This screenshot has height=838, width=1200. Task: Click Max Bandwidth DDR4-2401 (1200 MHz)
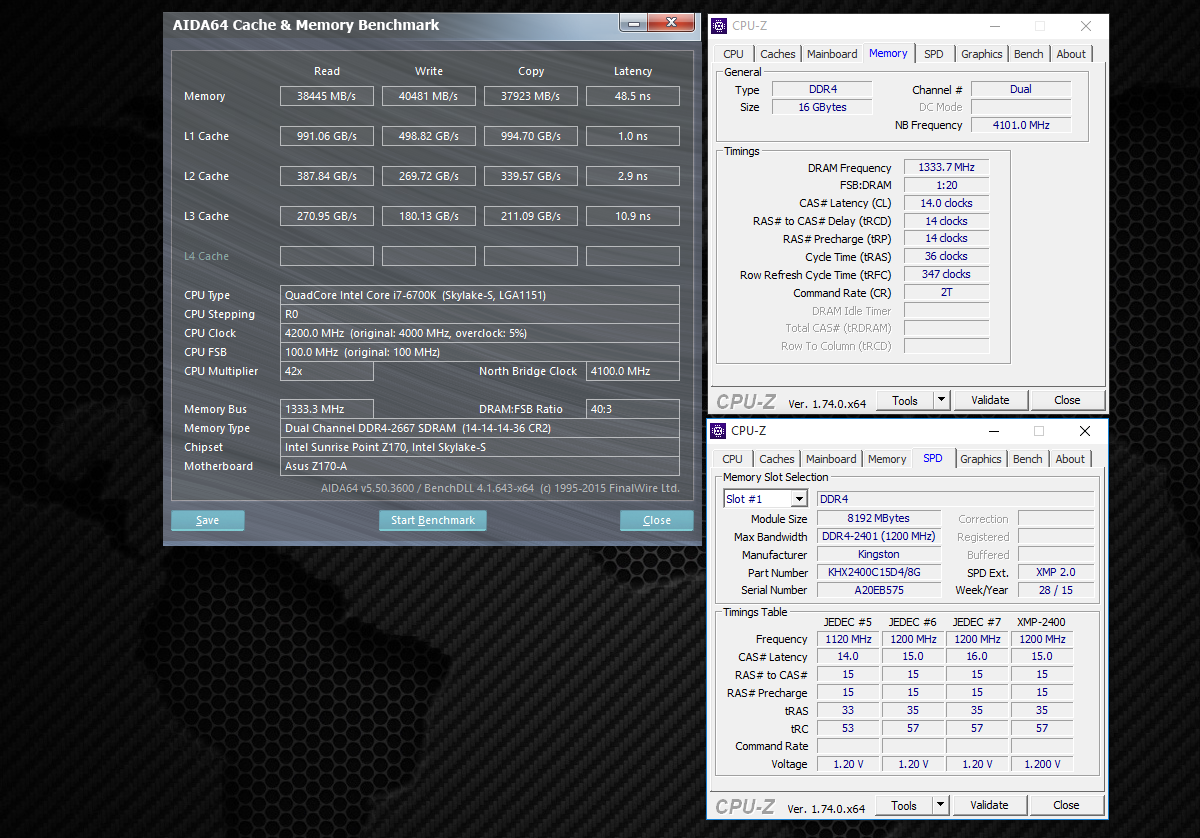pyautogui.click(x=879, y=536)
